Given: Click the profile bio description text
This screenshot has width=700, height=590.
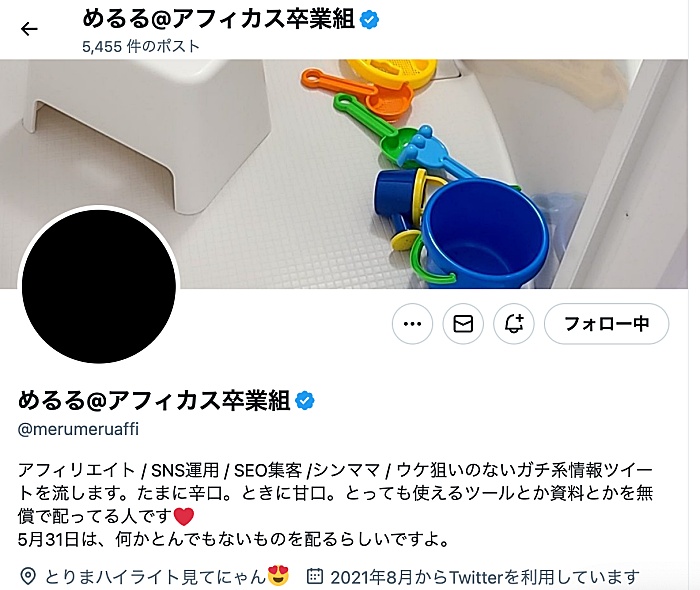Looking at the screenshot, I should 336,504.
